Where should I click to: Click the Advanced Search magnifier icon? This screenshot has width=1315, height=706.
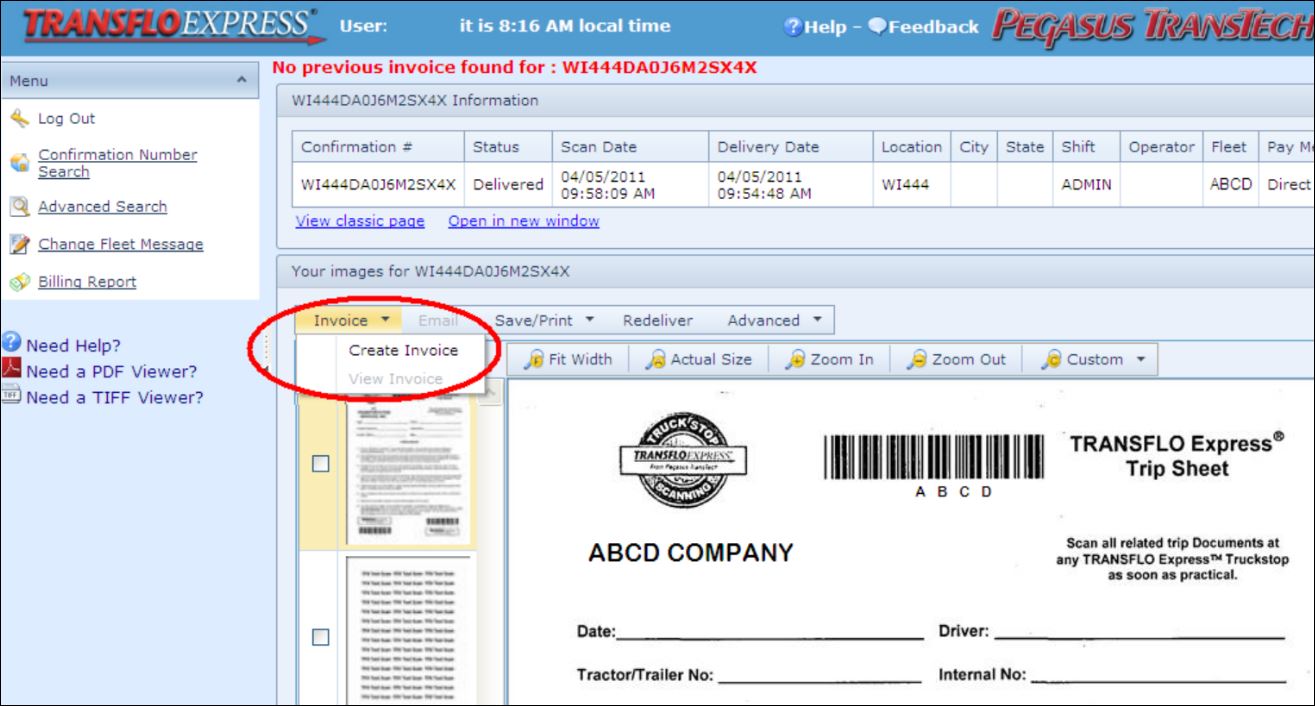pos(17,207)
